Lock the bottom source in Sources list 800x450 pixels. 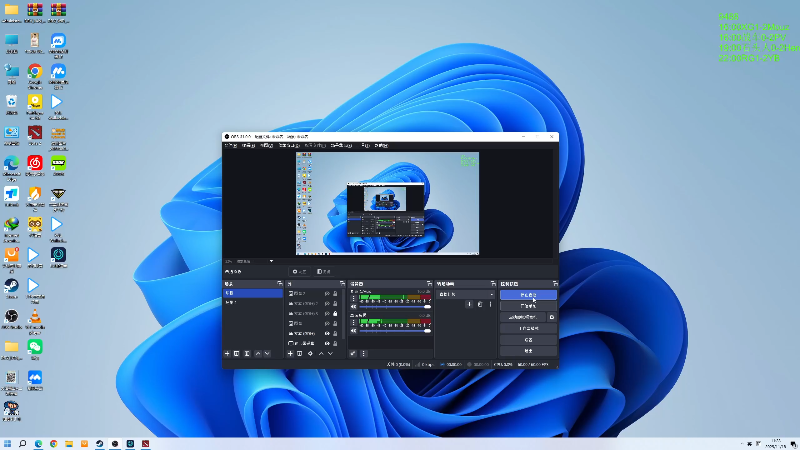pos(335,343)
